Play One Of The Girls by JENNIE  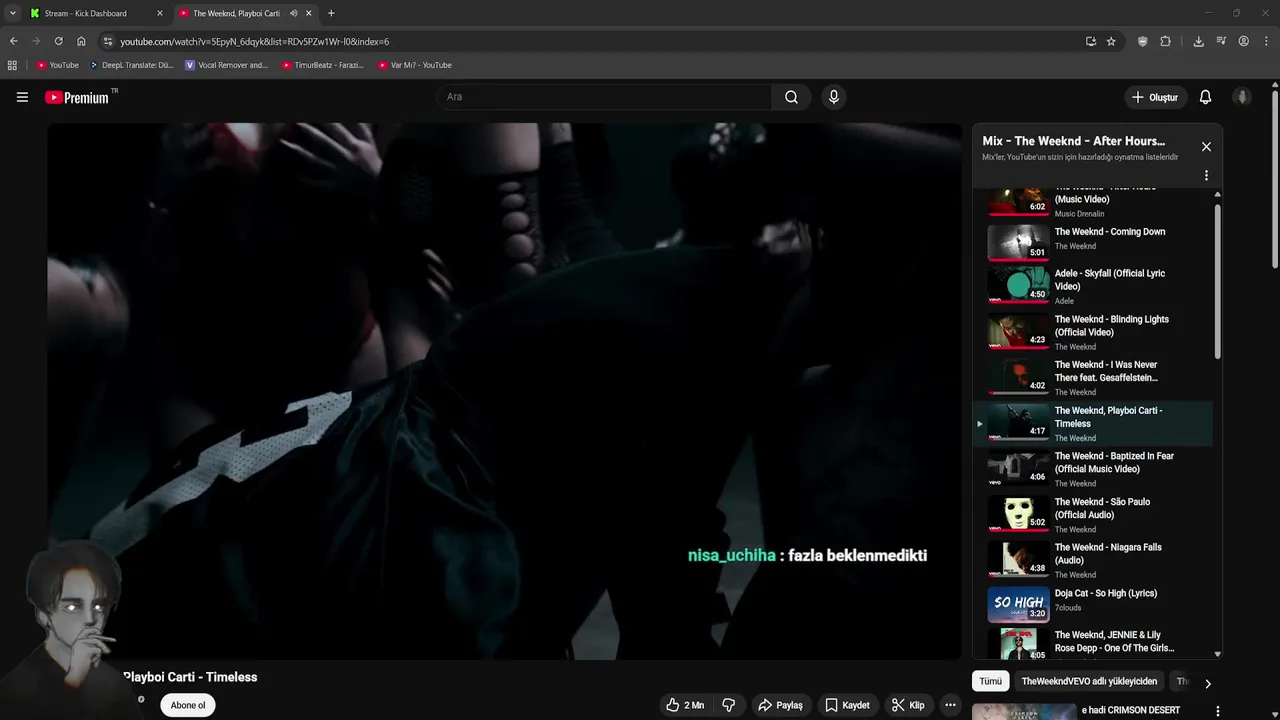pyautogui.click(x=1095, y=644)
